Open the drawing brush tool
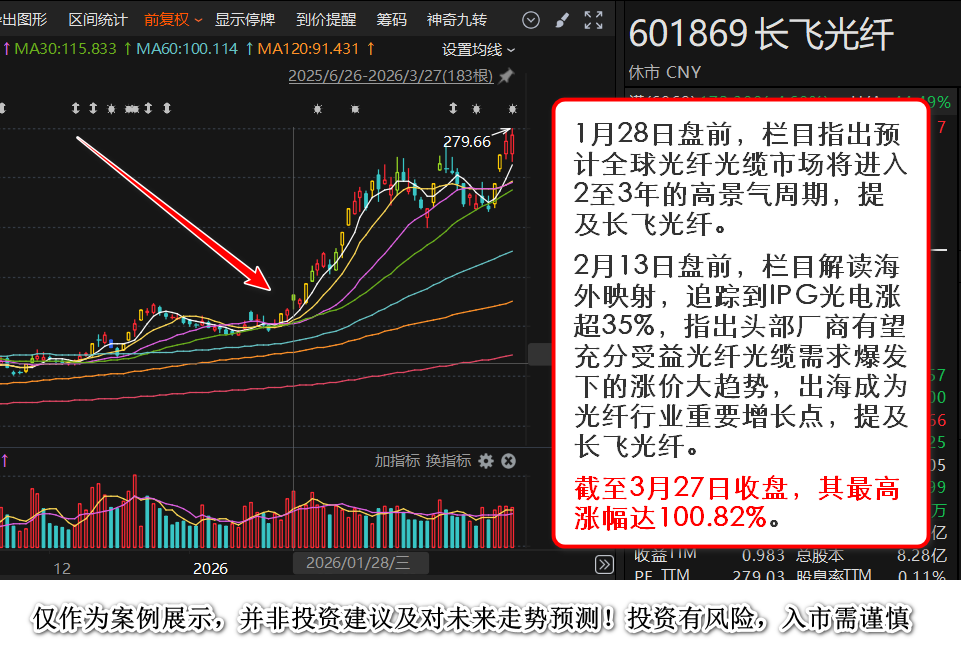 [x=562, y=20]
